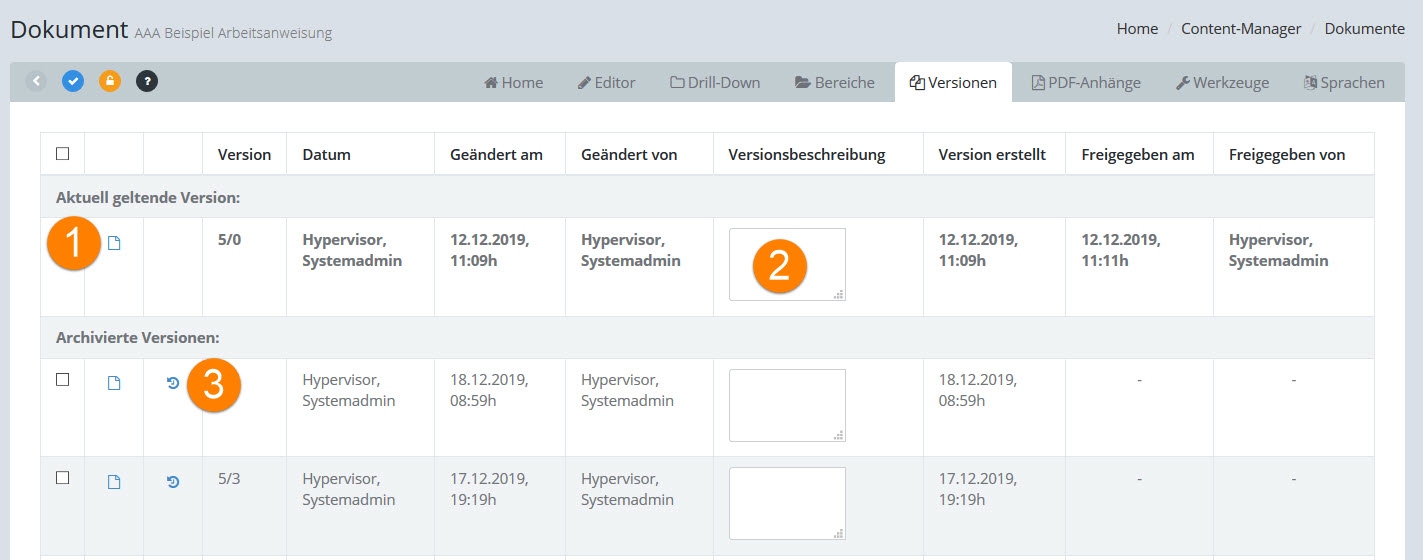This screenshot has height=560, width=1423.
Task: Click Home in the breadcrumb
Action: pos(1137,29)
